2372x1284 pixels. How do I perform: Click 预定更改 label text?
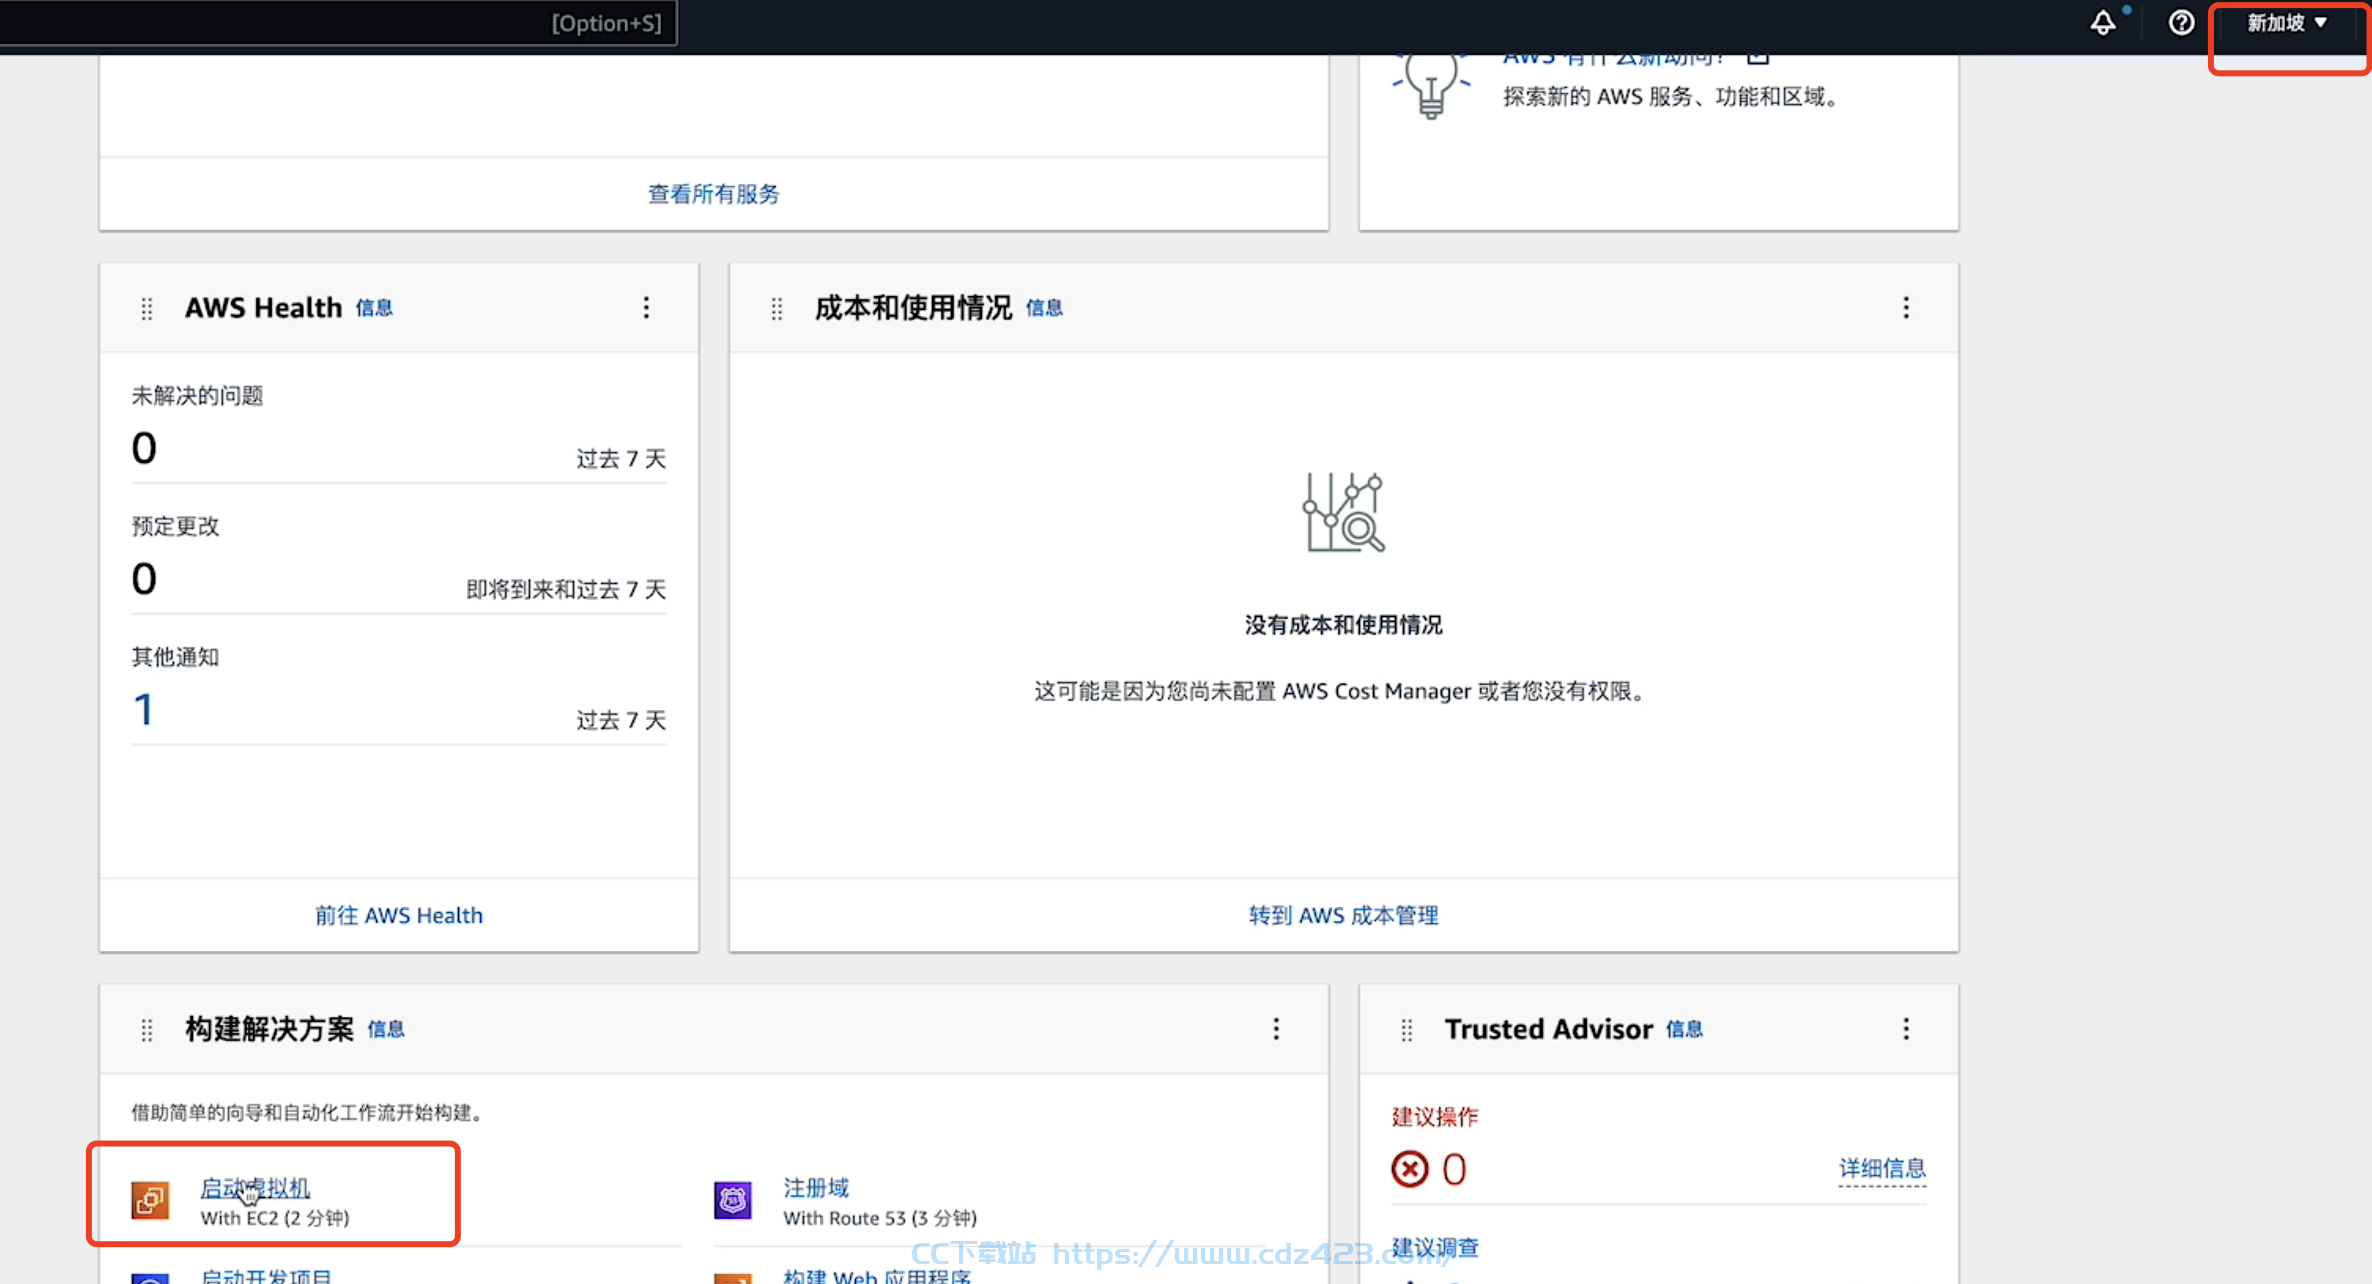coord(175,527)
